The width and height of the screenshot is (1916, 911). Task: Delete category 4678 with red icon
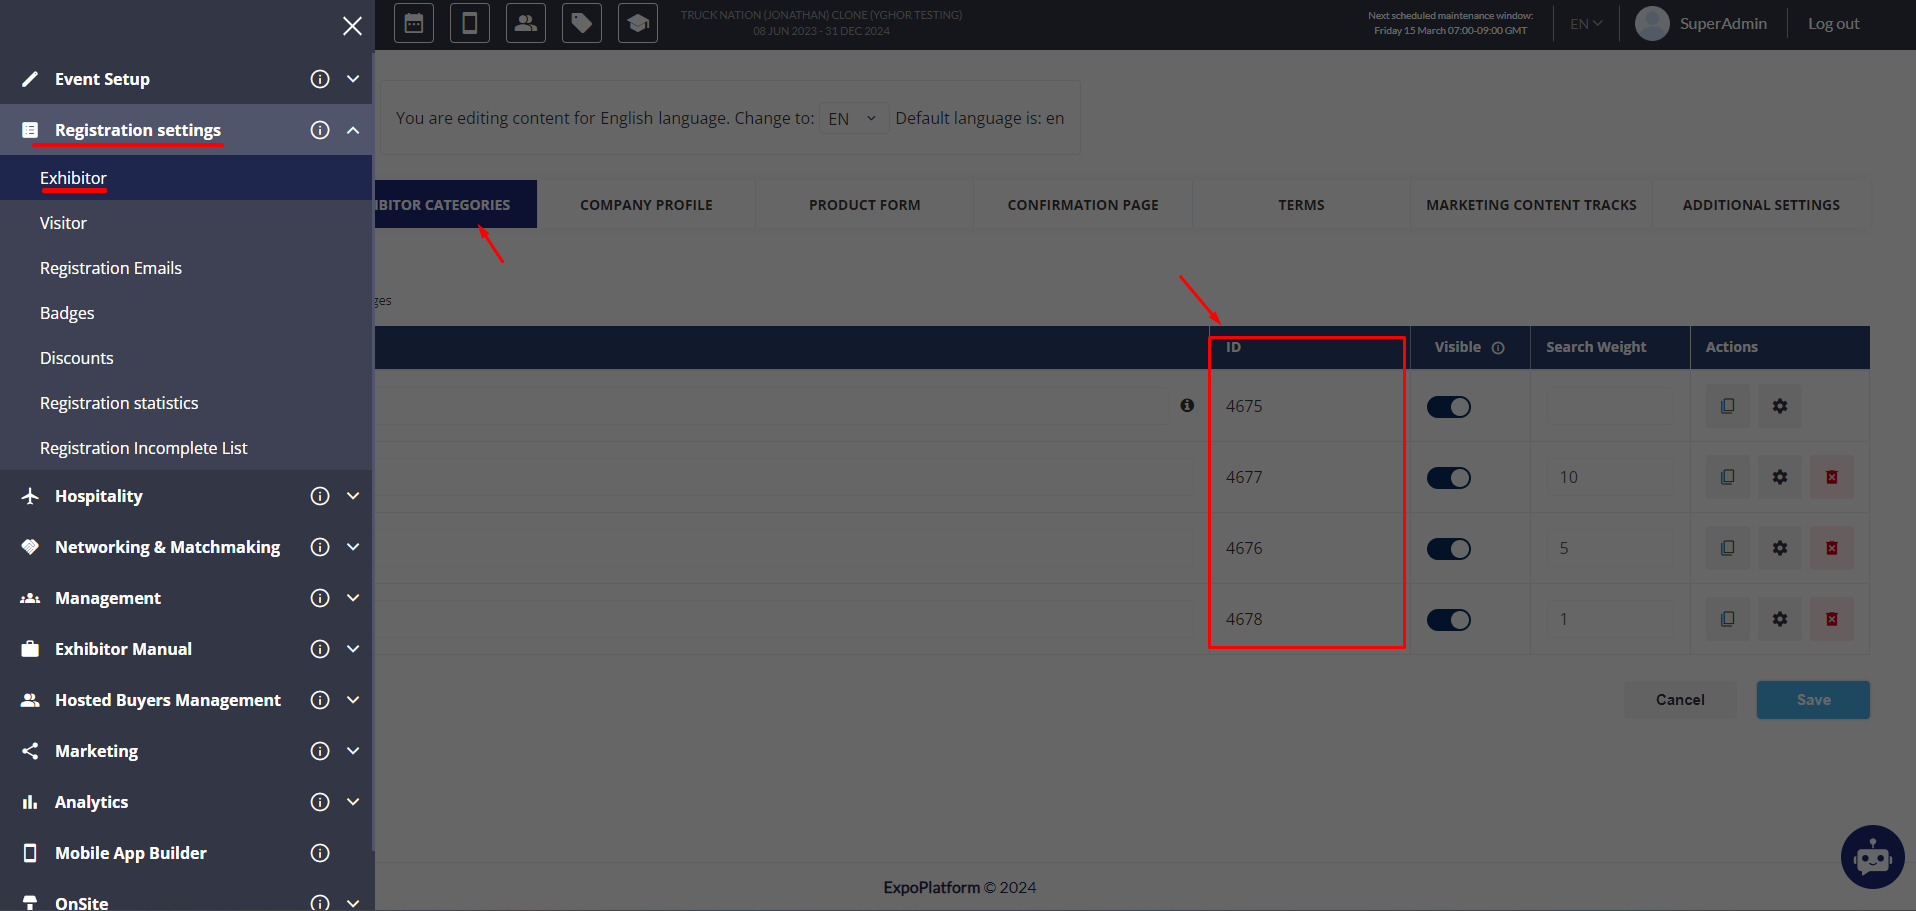pos(1831,620)
